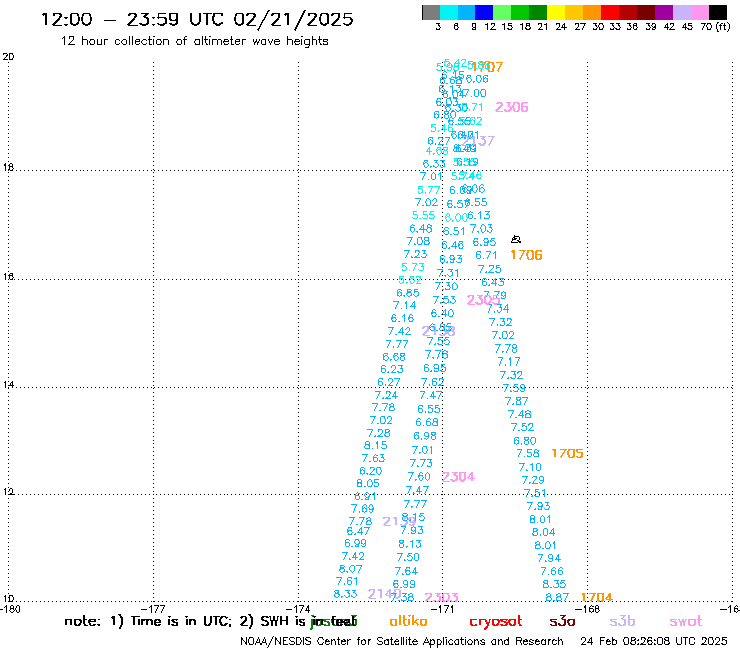Pick the pink swatch beside the black one
This screenshot has width=740, height=650.
[x=699, y=12]
